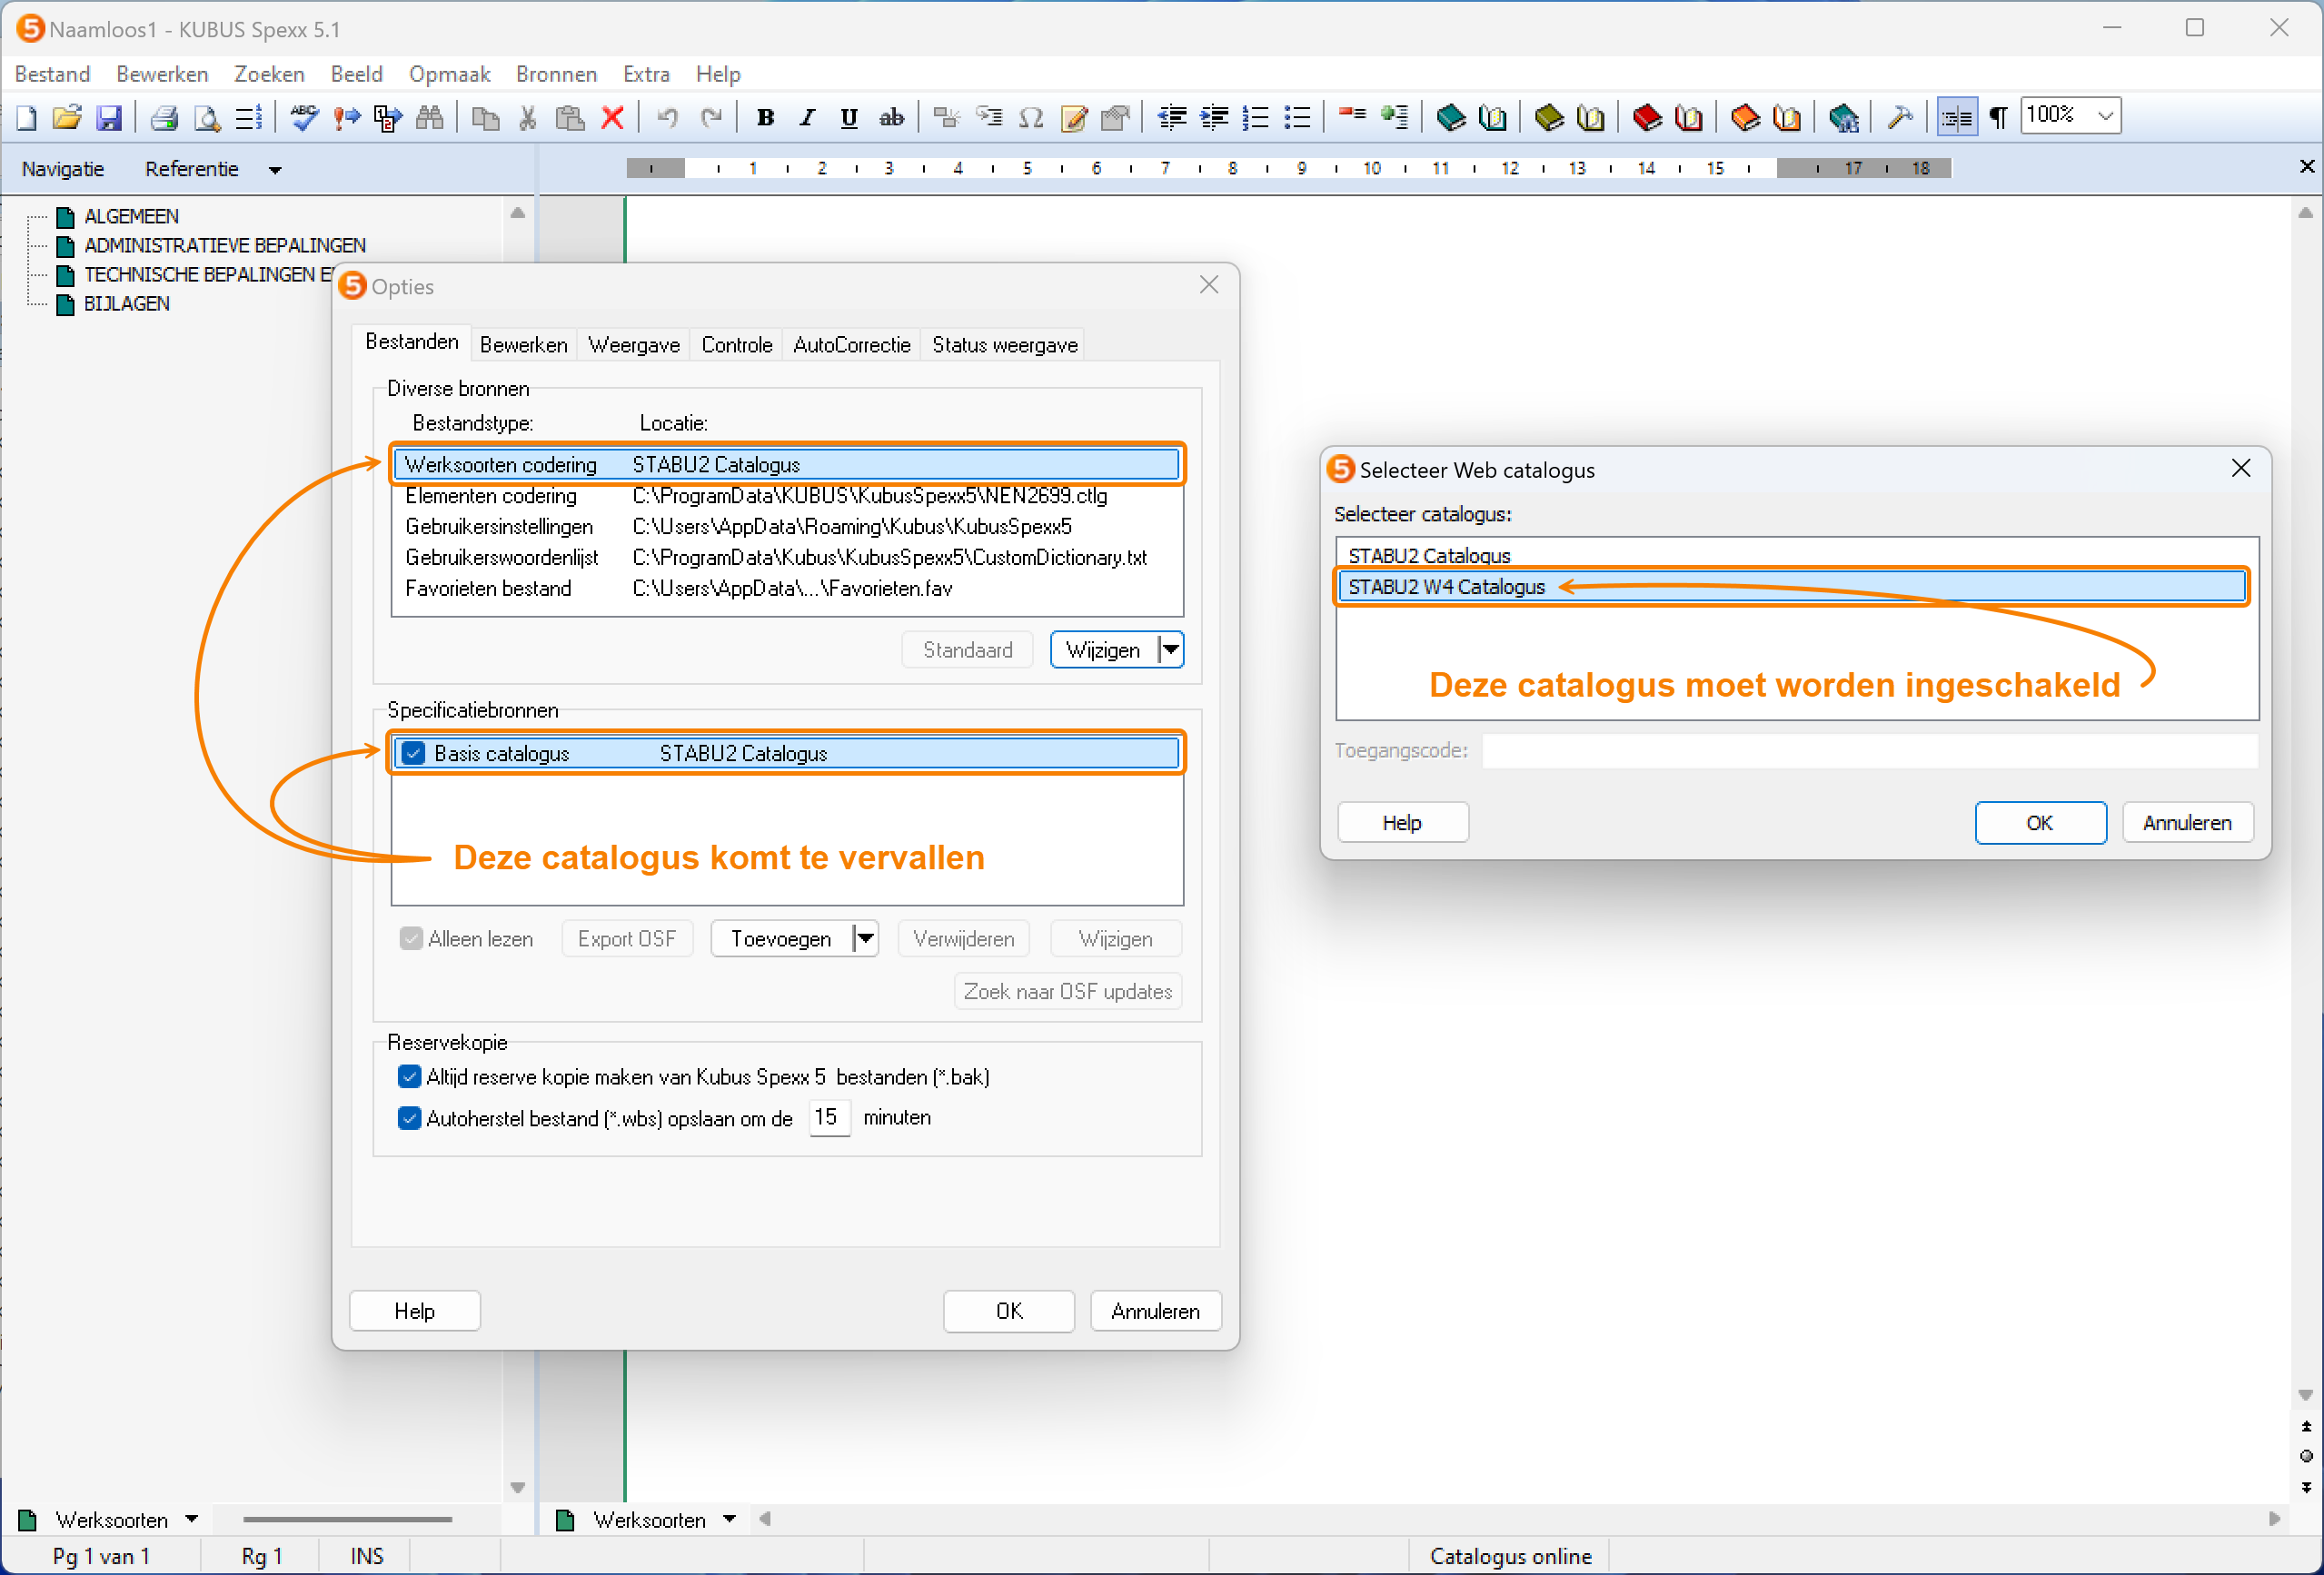The width and height of the screenshot is (2324, 1575).
Task: Open Print preview magnifier icon
Action: click(x=206, y=118)
